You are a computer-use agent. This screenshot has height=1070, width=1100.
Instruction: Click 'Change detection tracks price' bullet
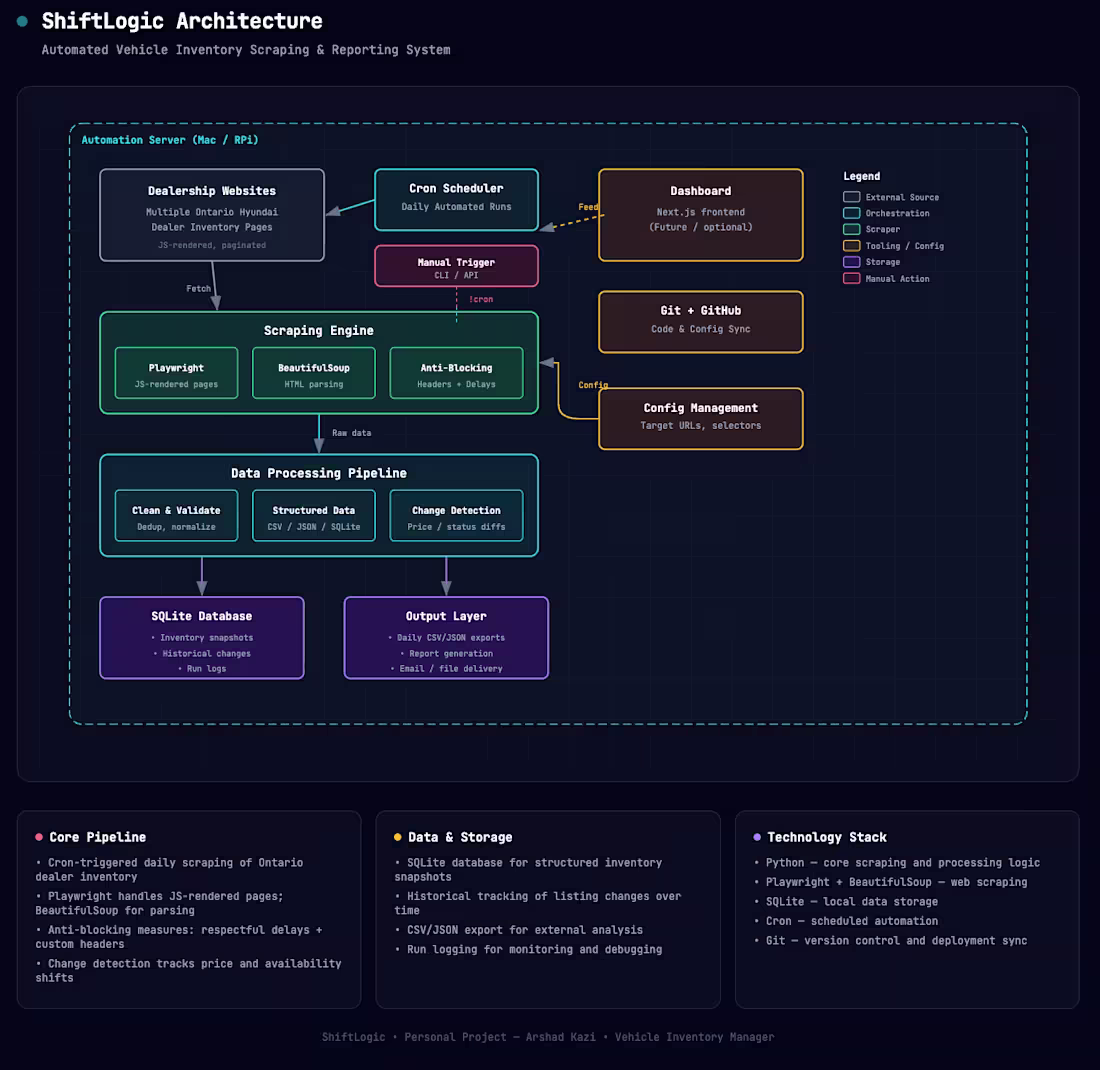(188, 970)
